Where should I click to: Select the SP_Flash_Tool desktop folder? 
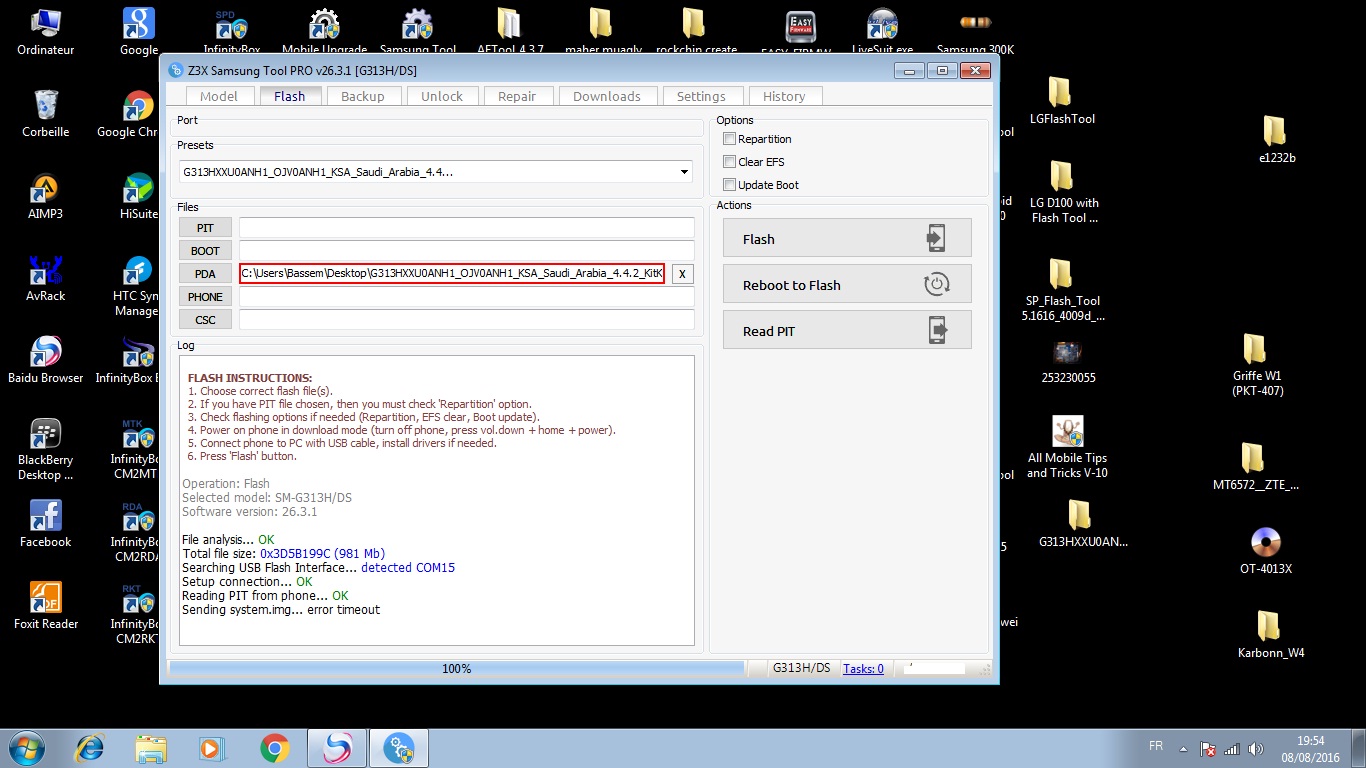pyautogui.click(x=1063, y=290)
